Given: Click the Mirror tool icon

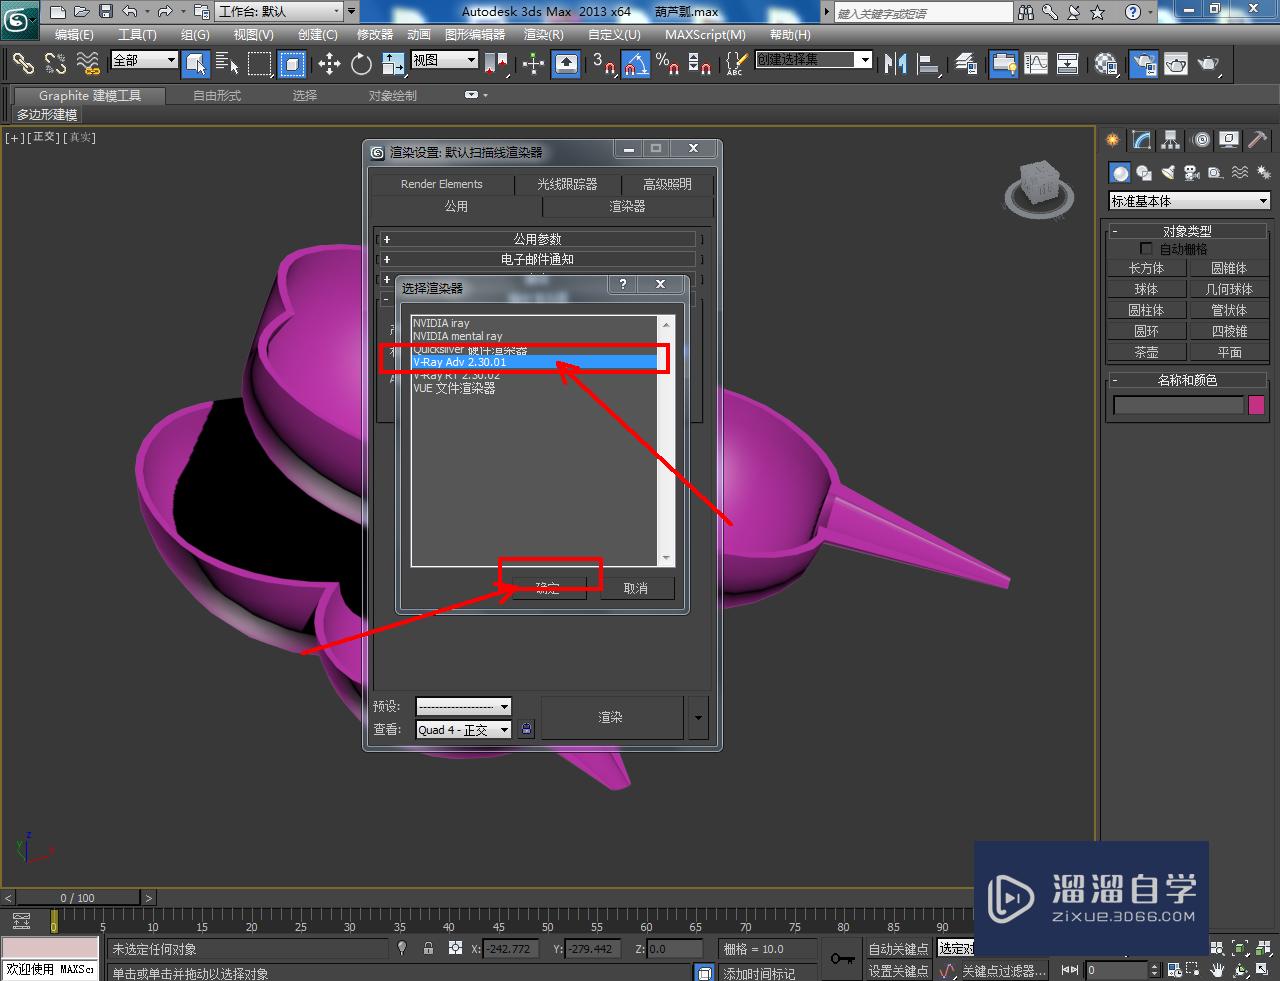Looking at the screenshot, I should (x=896, y=64).
